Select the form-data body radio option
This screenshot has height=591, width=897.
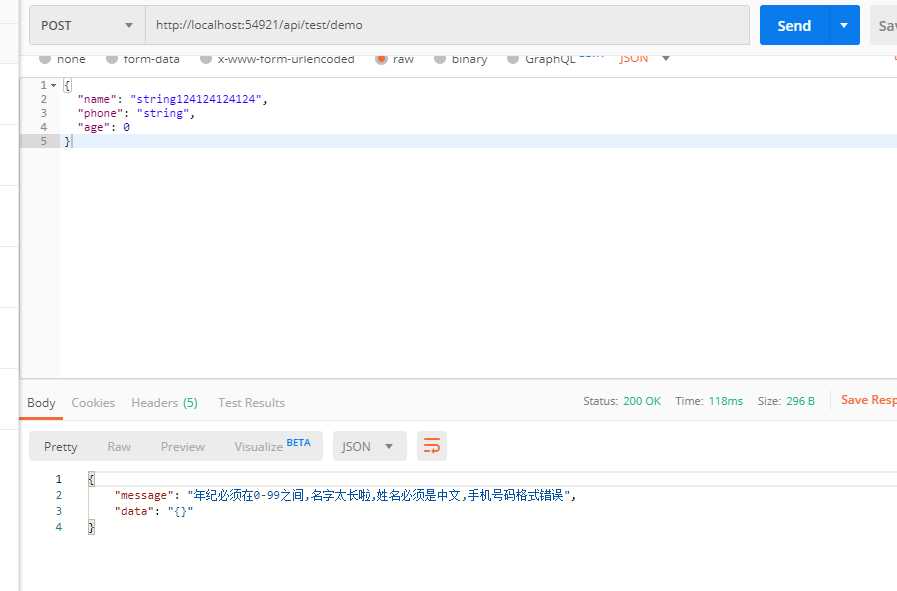(143, 59)
